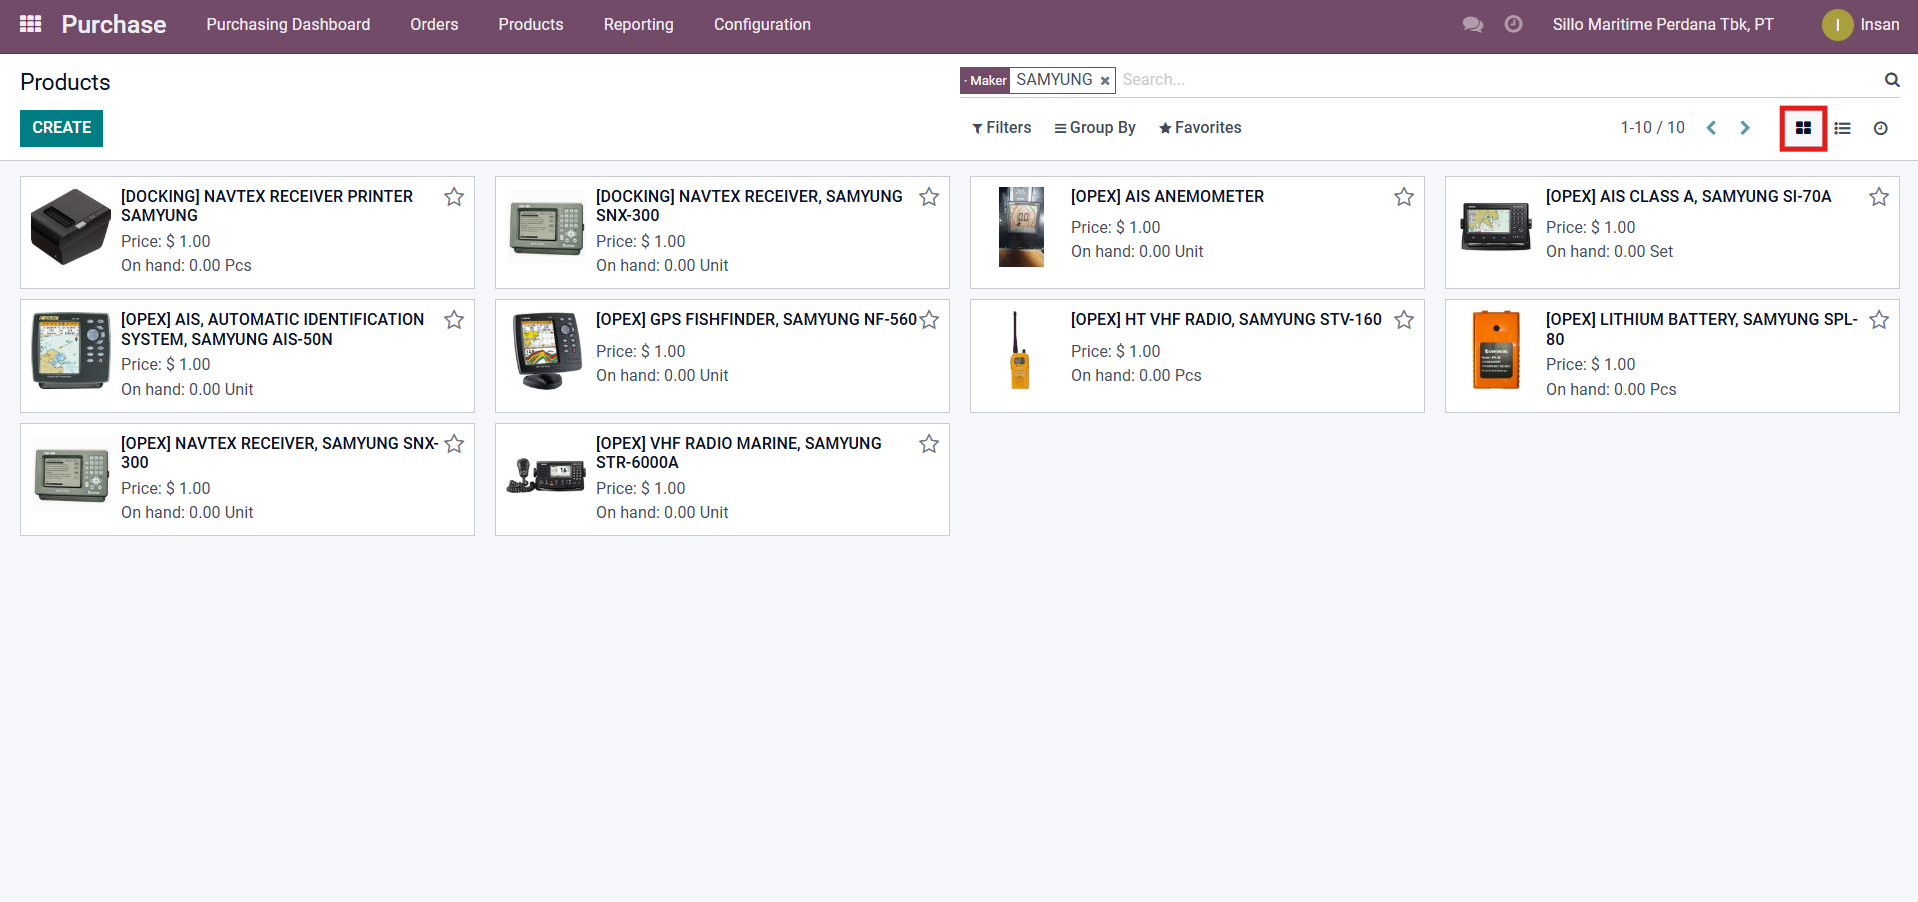Switch to Kanban view
1918x902 pixels.
pyautogui.click(x=1803, y=128)
